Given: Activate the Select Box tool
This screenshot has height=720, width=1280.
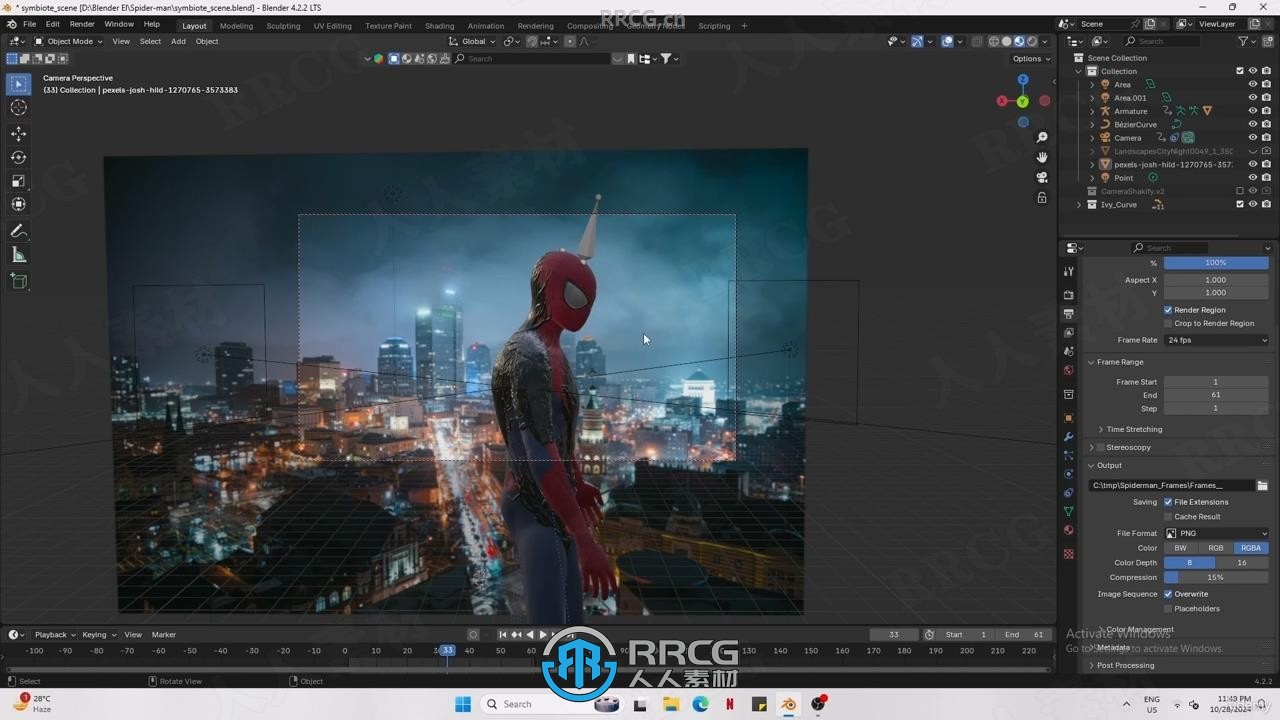Looking at the screenshot, I should click(19, 84).
